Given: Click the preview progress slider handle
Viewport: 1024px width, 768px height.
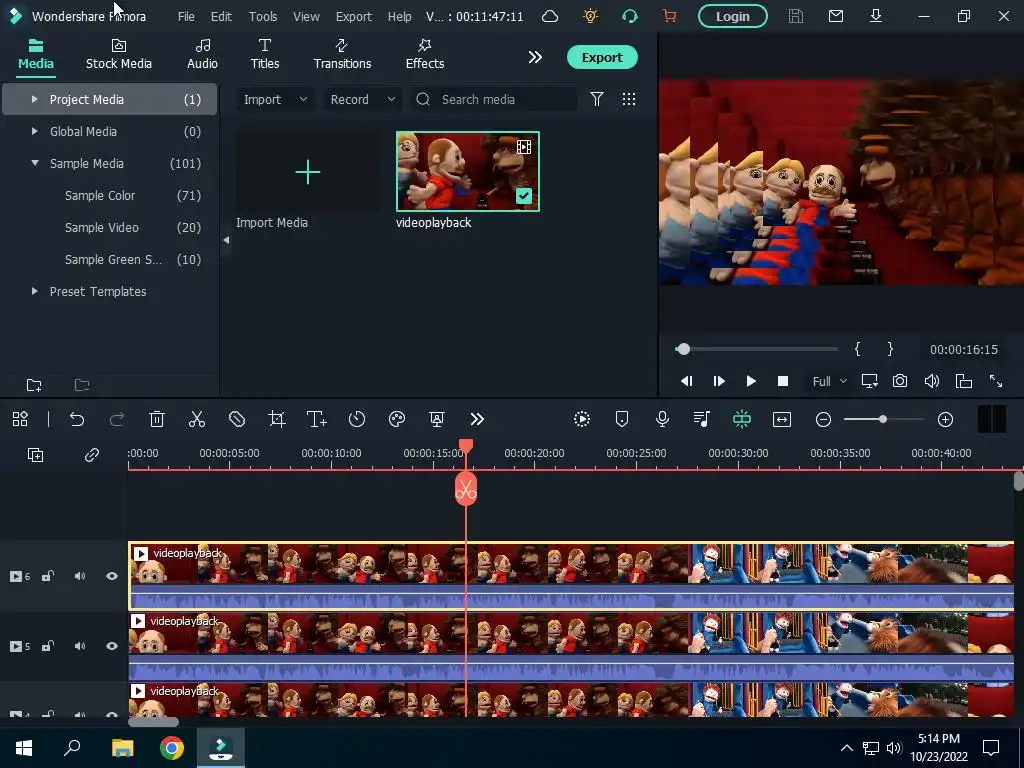Looking at the screenshot, I should coord(683,349).
